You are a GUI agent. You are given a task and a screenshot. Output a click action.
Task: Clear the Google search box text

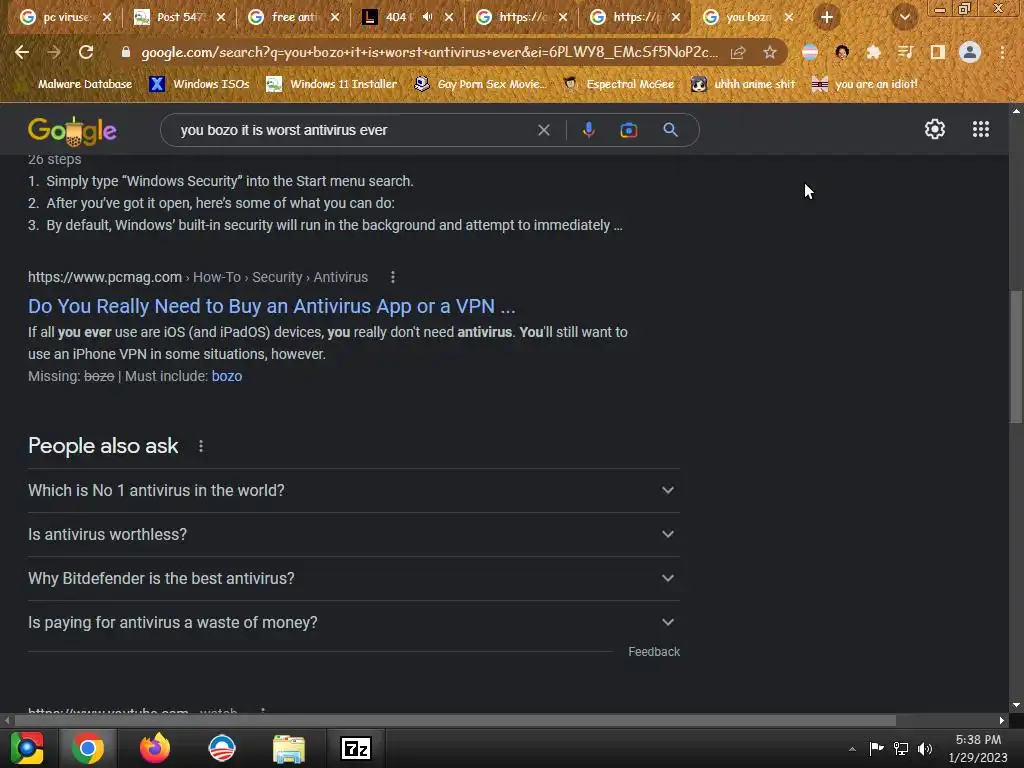coord(543,130)
